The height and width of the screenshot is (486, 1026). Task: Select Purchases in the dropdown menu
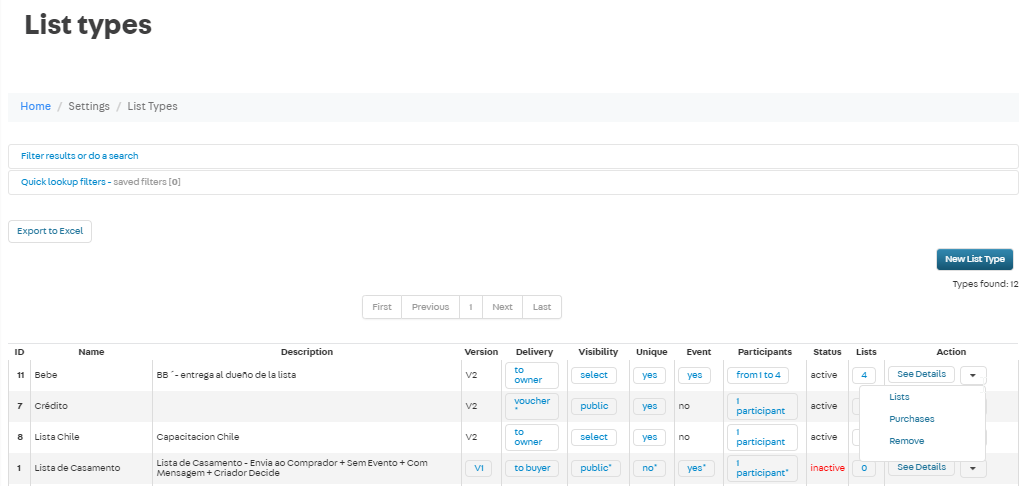911,419
